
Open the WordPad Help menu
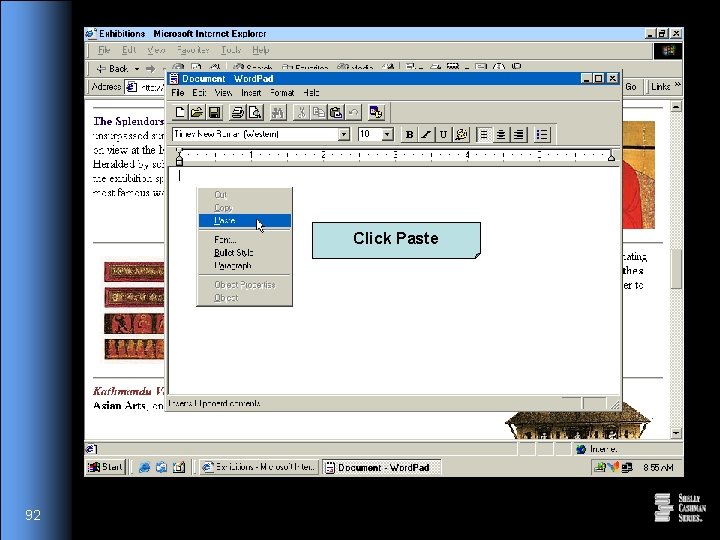coord(311,93)
